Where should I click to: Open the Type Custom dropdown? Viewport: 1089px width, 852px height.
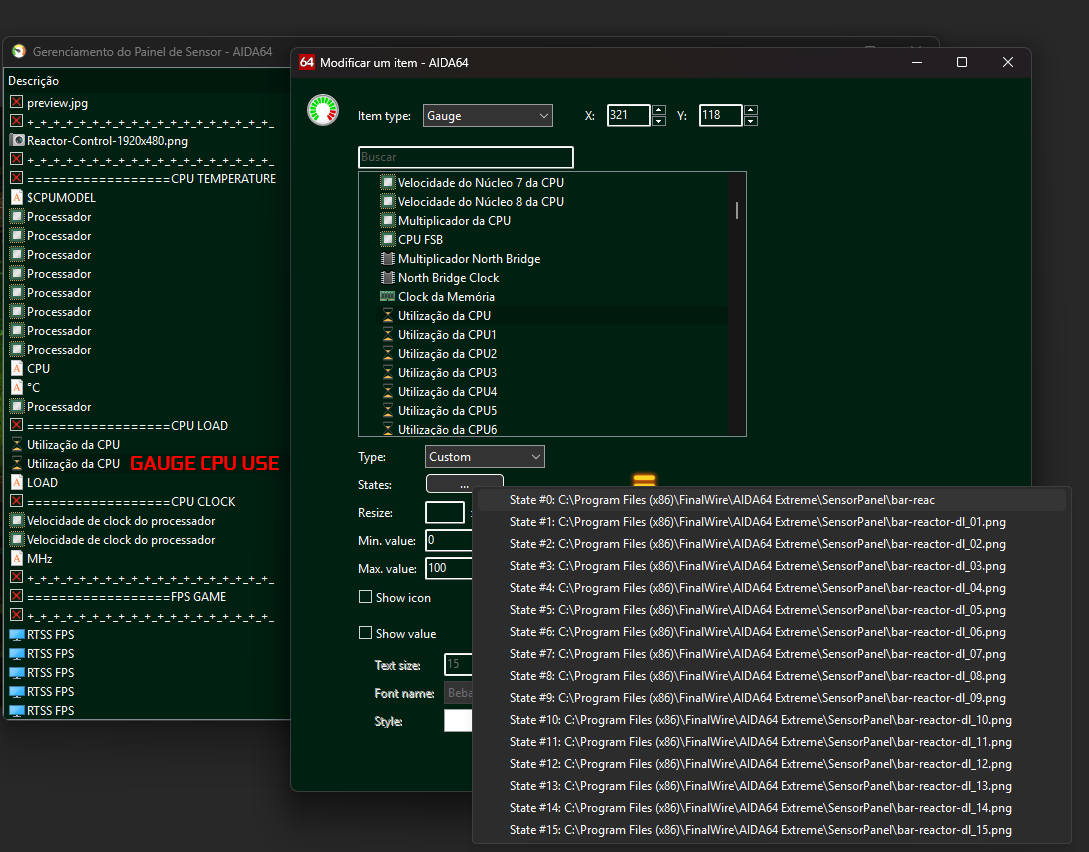click(x=485, y=457)
